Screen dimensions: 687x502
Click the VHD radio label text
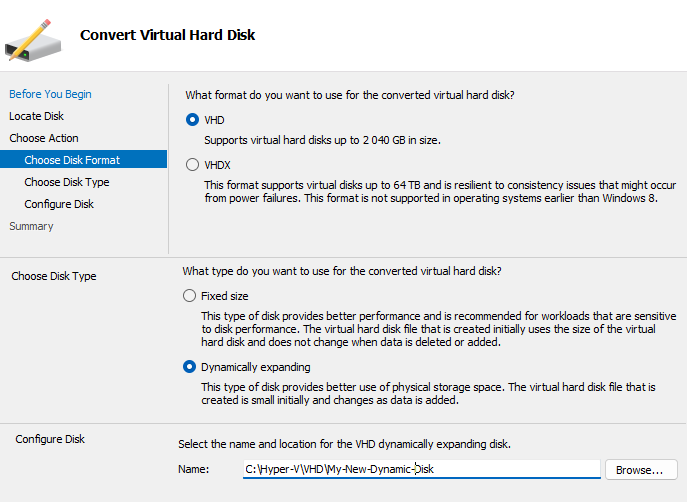[214, 120]
